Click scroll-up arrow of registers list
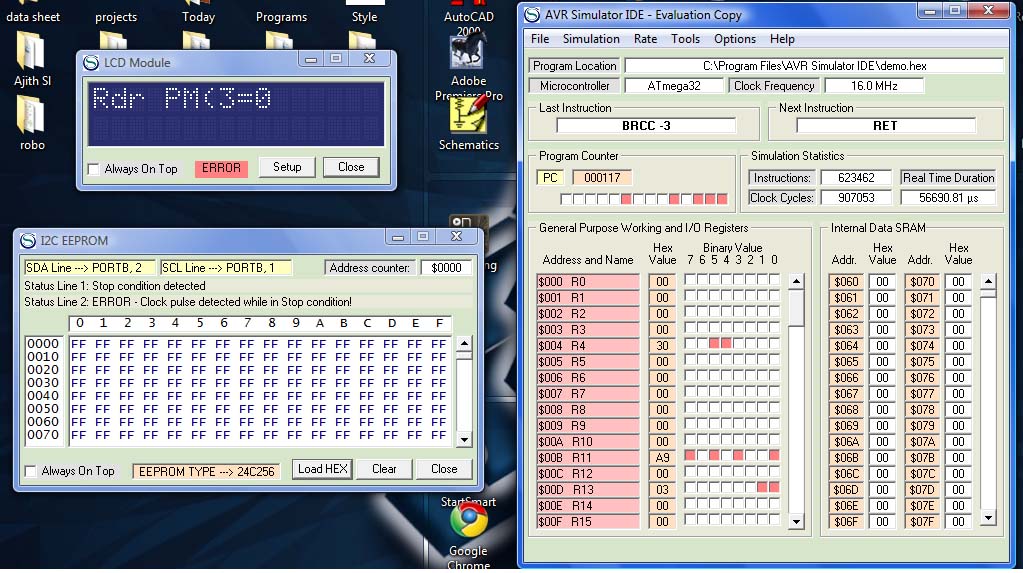This screenshot has height=573, width=1023. [x=796, y=282]
